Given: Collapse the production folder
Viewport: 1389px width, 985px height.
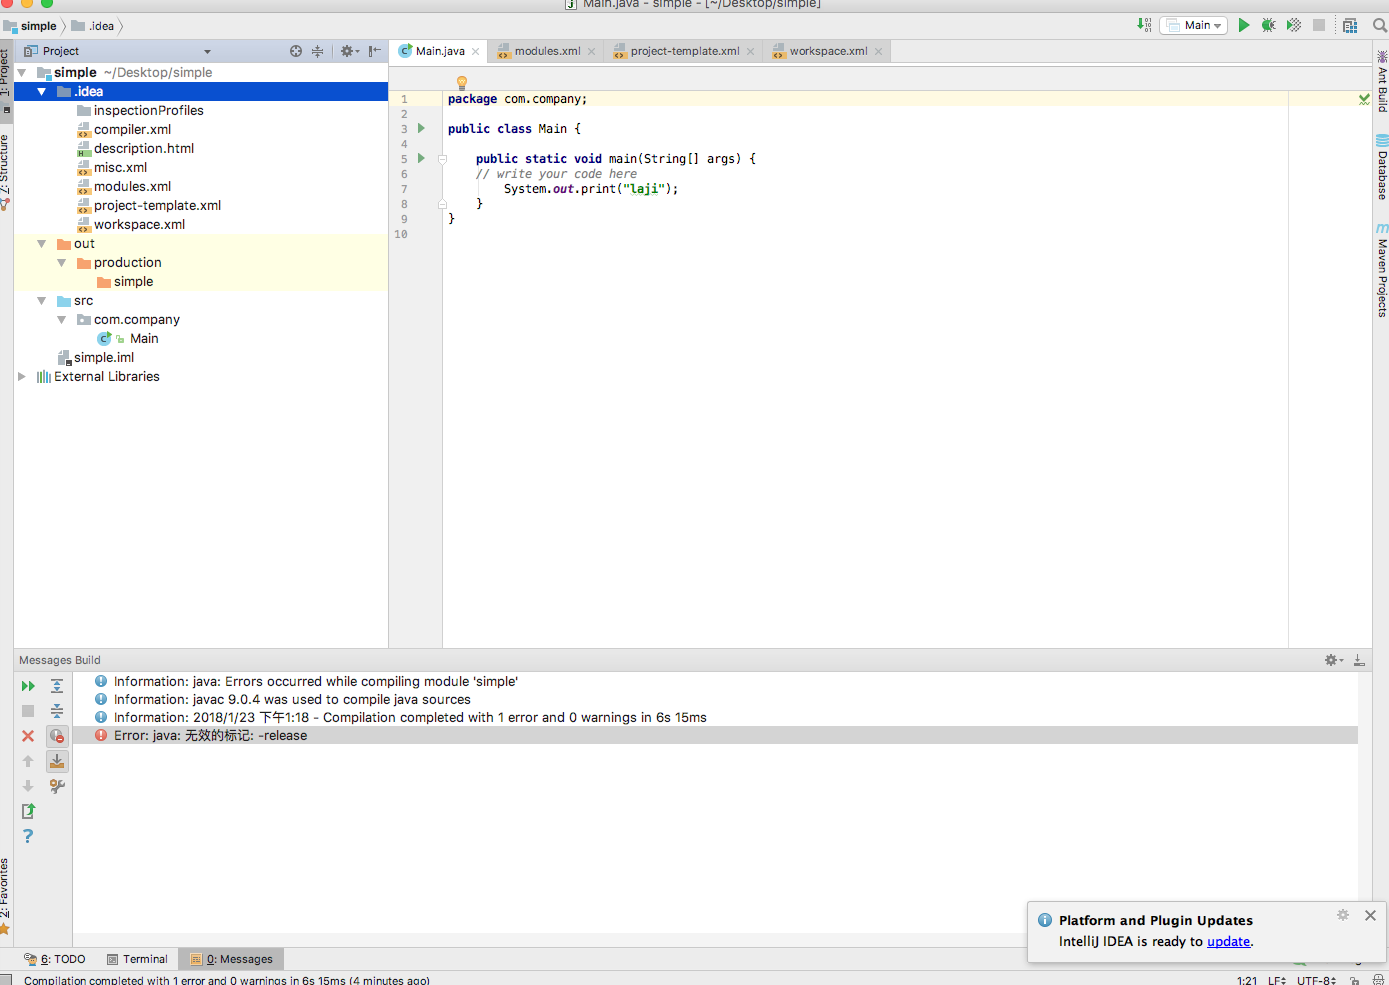Looking at the screenshot, I should 62,263.
